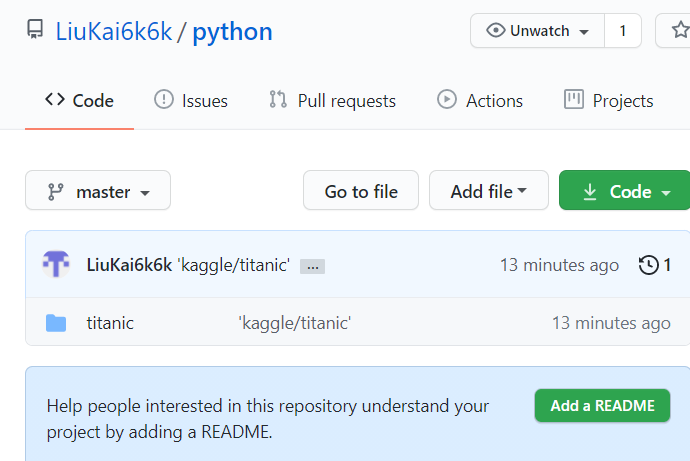This screenshot has width=690, height=461.
Task: Open the Issues tab
Action: click(191, 101)
